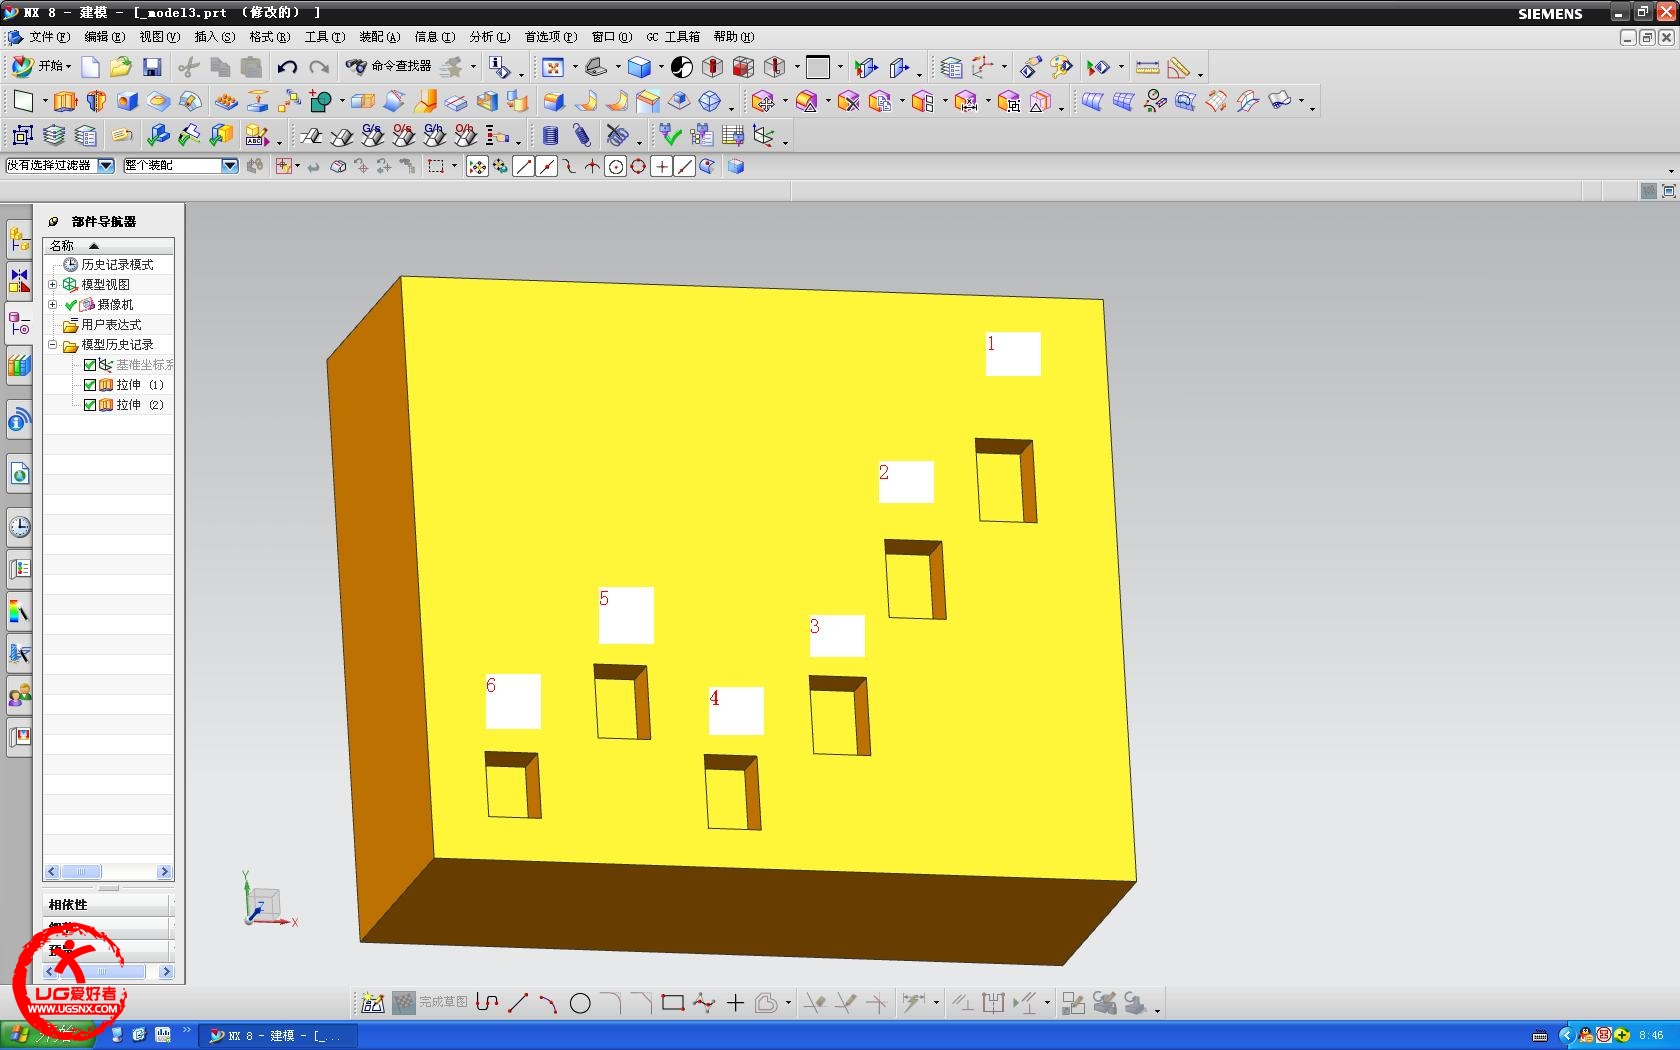This screenshot has height=1050, width=1680.
Task: Uncheck the 拉伸 (2) feature checkbox
Action: pyautogui.click(x=90, y=405)
